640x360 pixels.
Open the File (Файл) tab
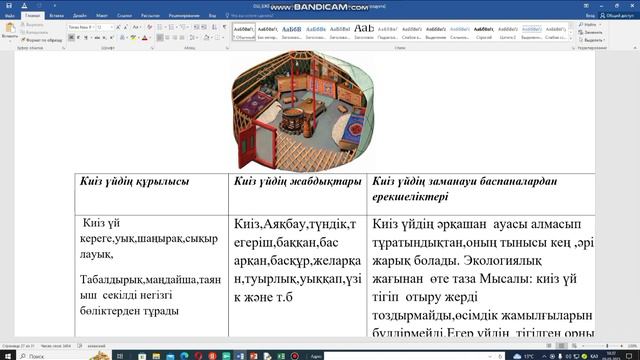pos(10,16)
